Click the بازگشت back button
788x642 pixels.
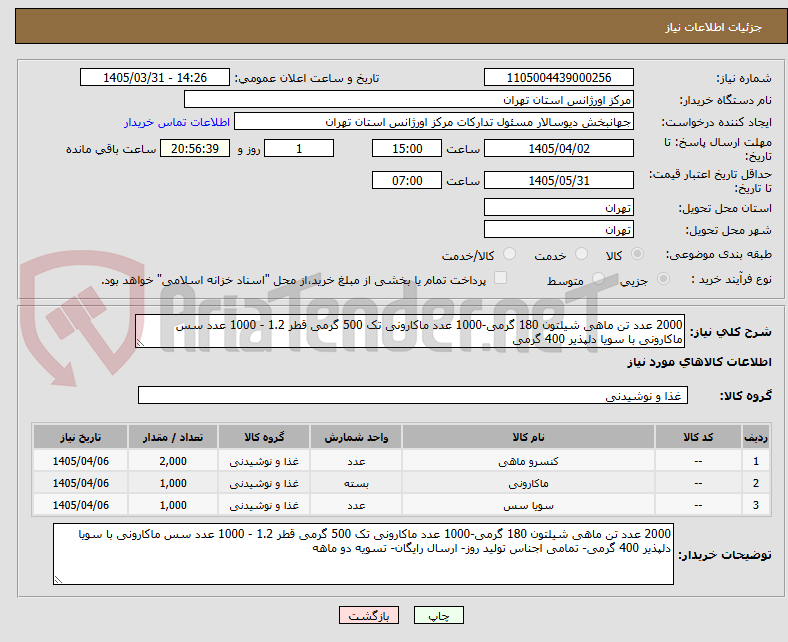(369, 615)
